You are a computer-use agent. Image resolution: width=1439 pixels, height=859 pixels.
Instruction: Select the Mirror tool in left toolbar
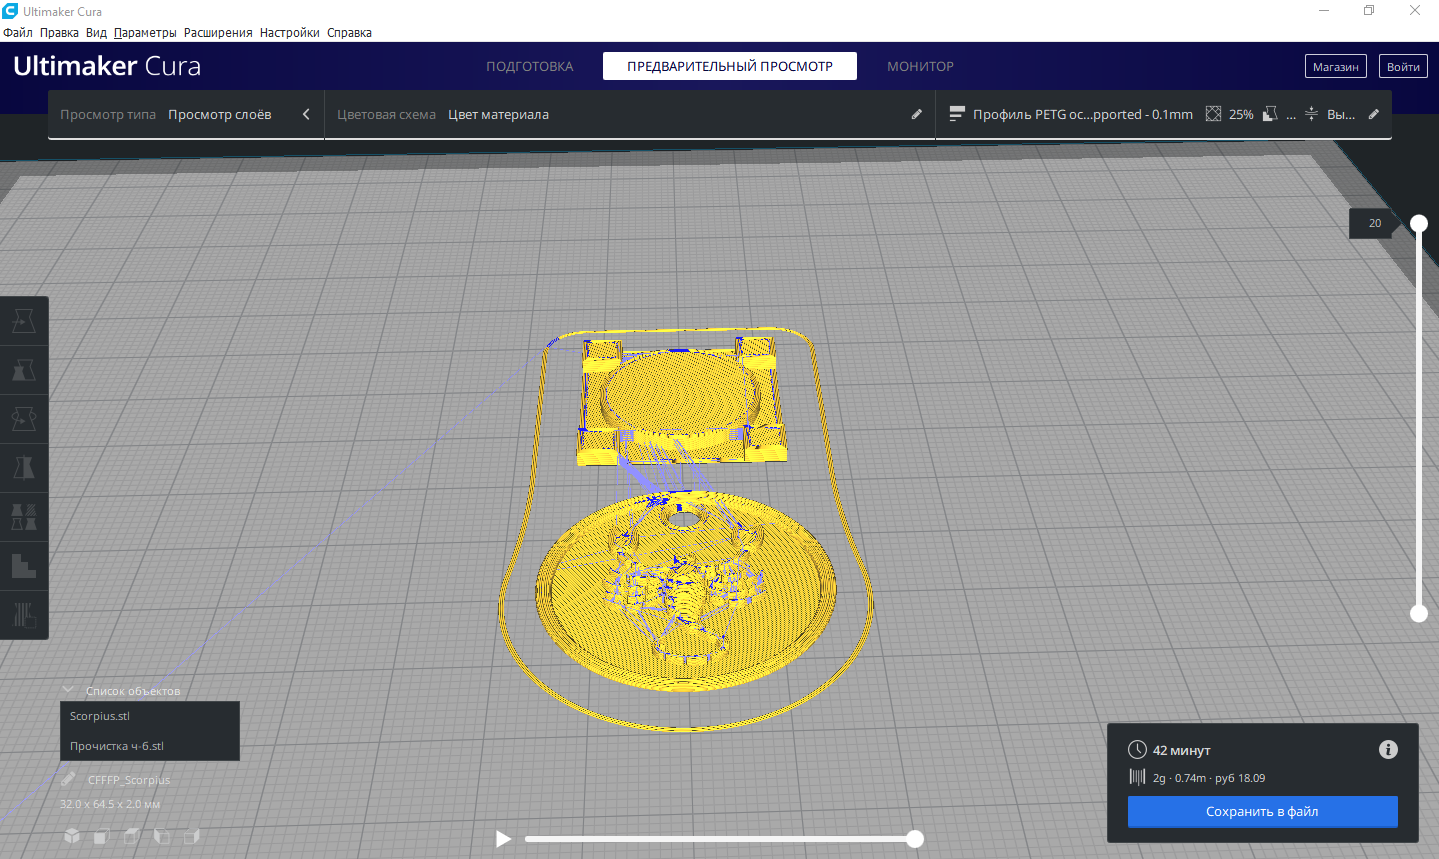click(x=24, y=468)
